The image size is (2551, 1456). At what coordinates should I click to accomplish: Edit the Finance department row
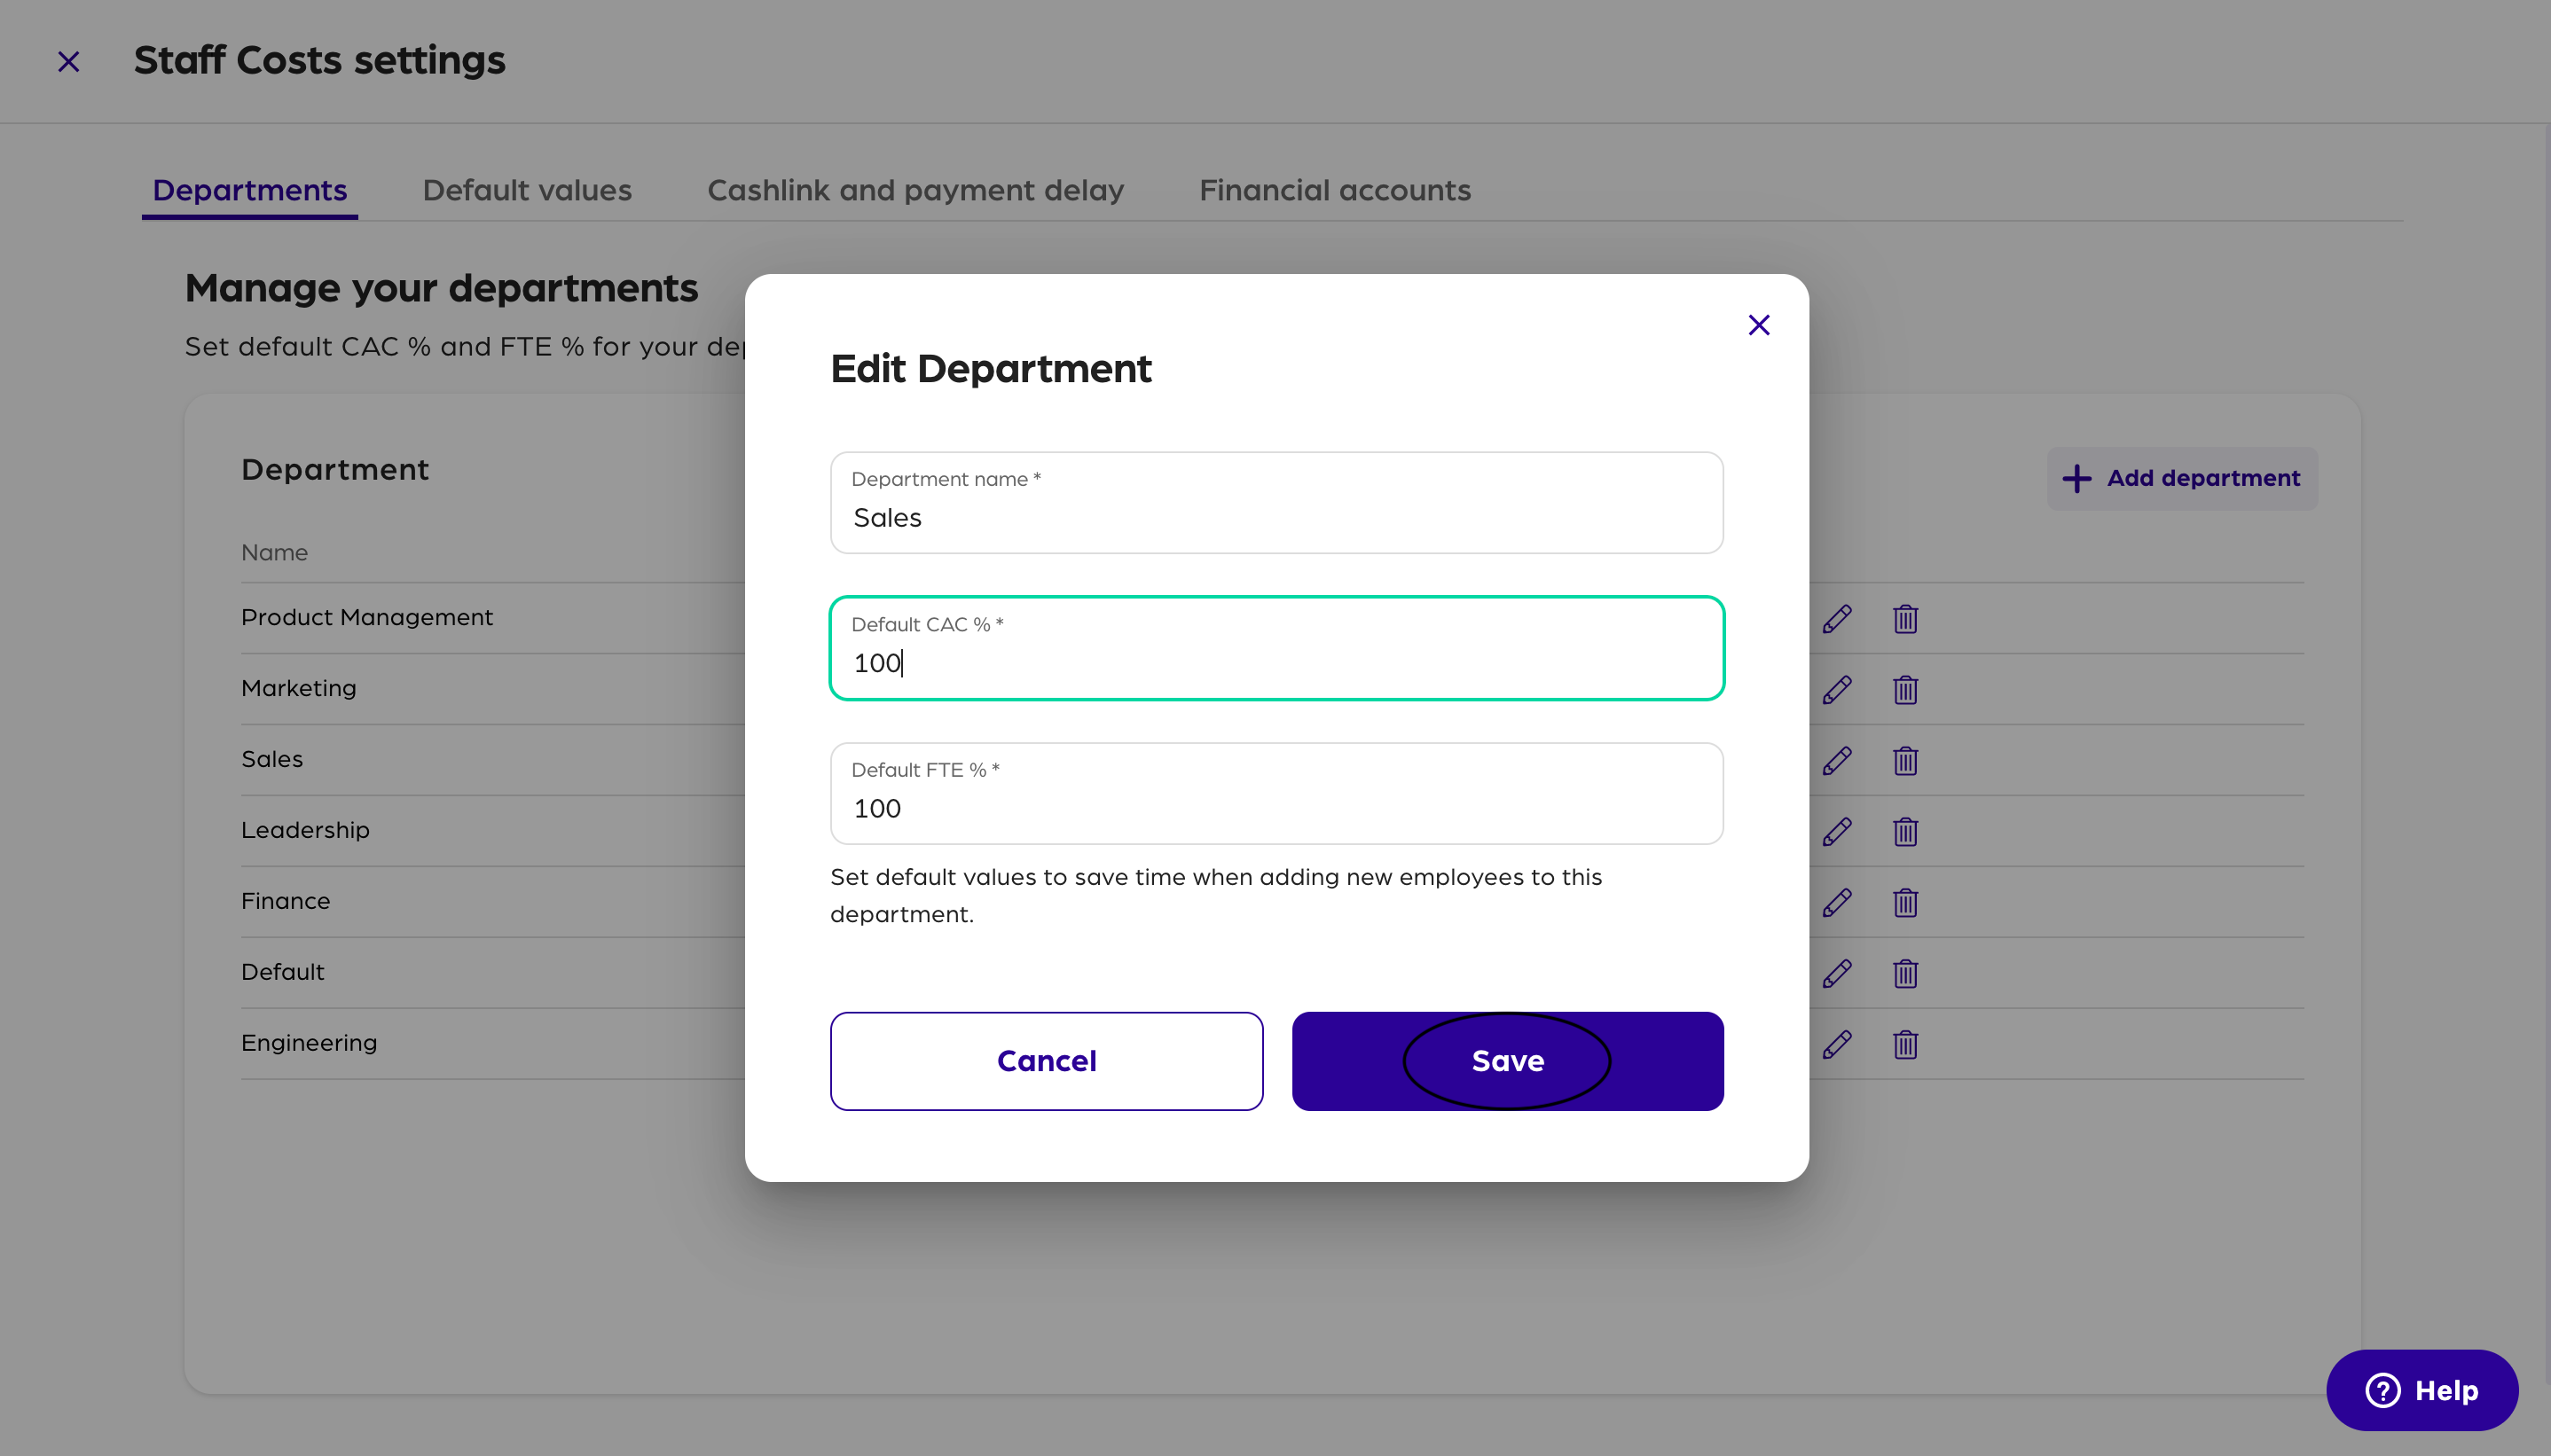(x=1837, y=903)
